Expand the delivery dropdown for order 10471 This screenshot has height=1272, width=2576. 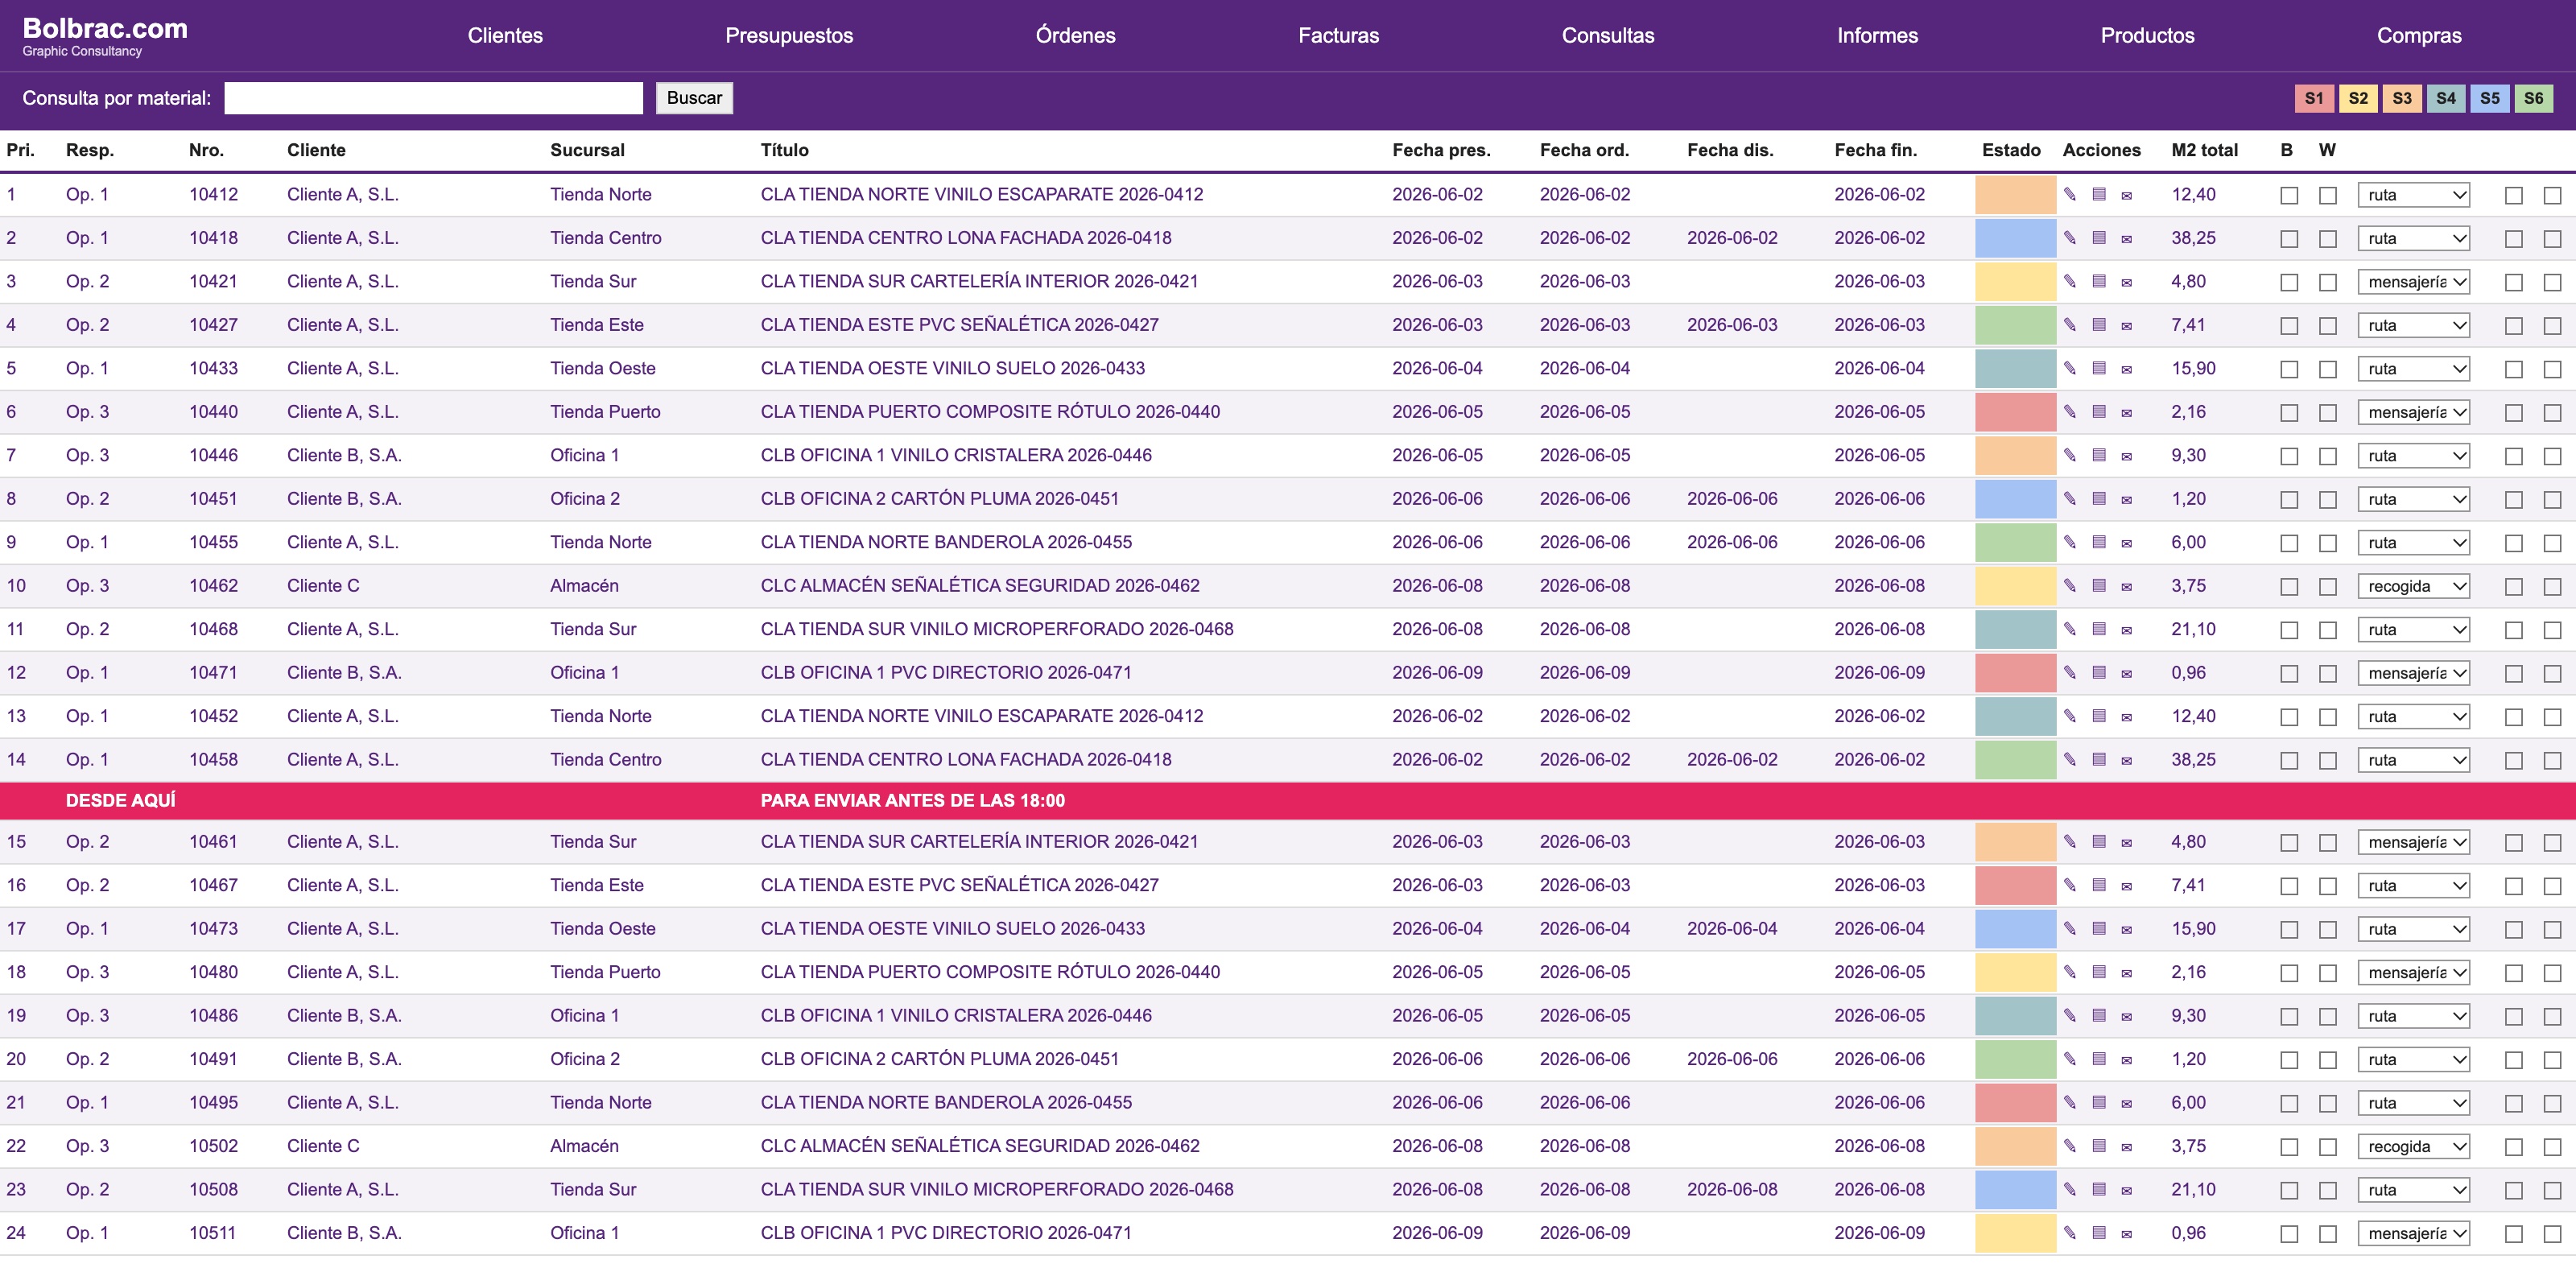click(x=2414, y=673)
